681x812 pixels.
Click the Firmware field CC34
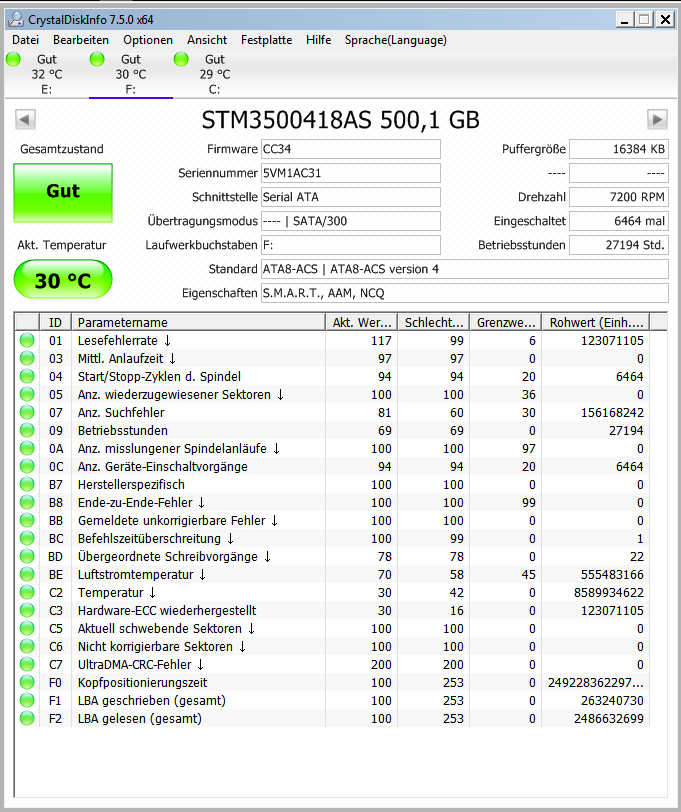click(x=351, y=149)
